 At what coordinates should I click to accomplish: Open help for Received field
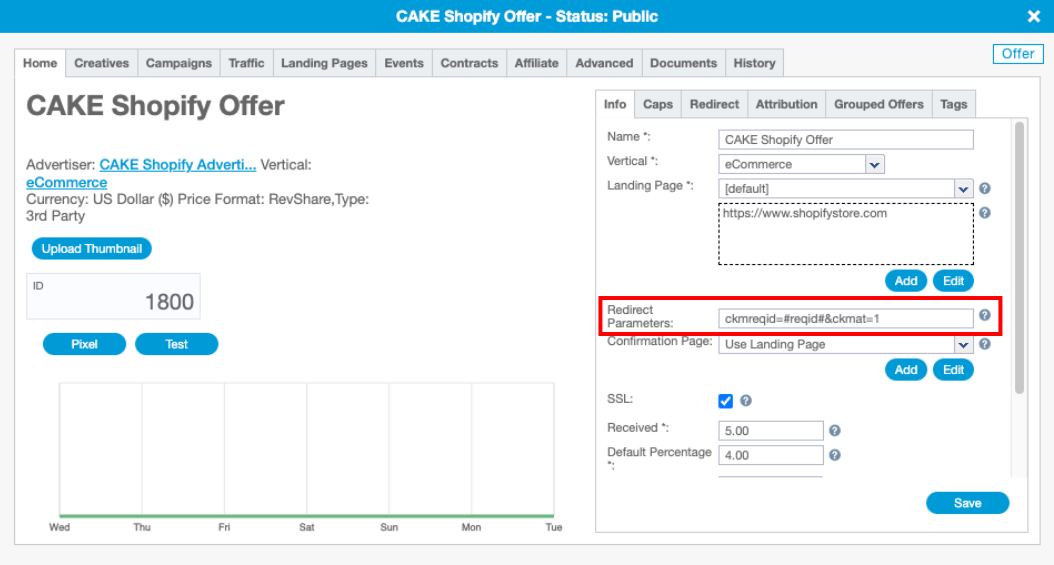[834, 431]
